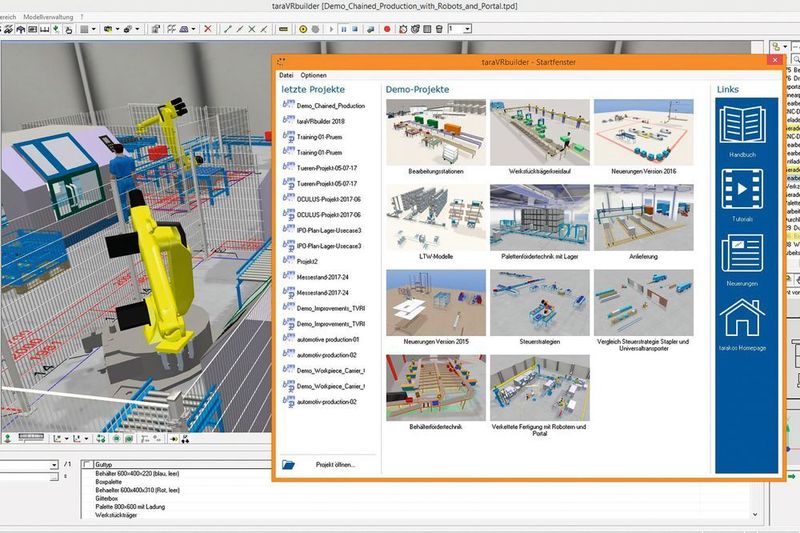
Task: Select Behaelter 600x400x310 (Rot, leer) row
Action: click(138, 490)
